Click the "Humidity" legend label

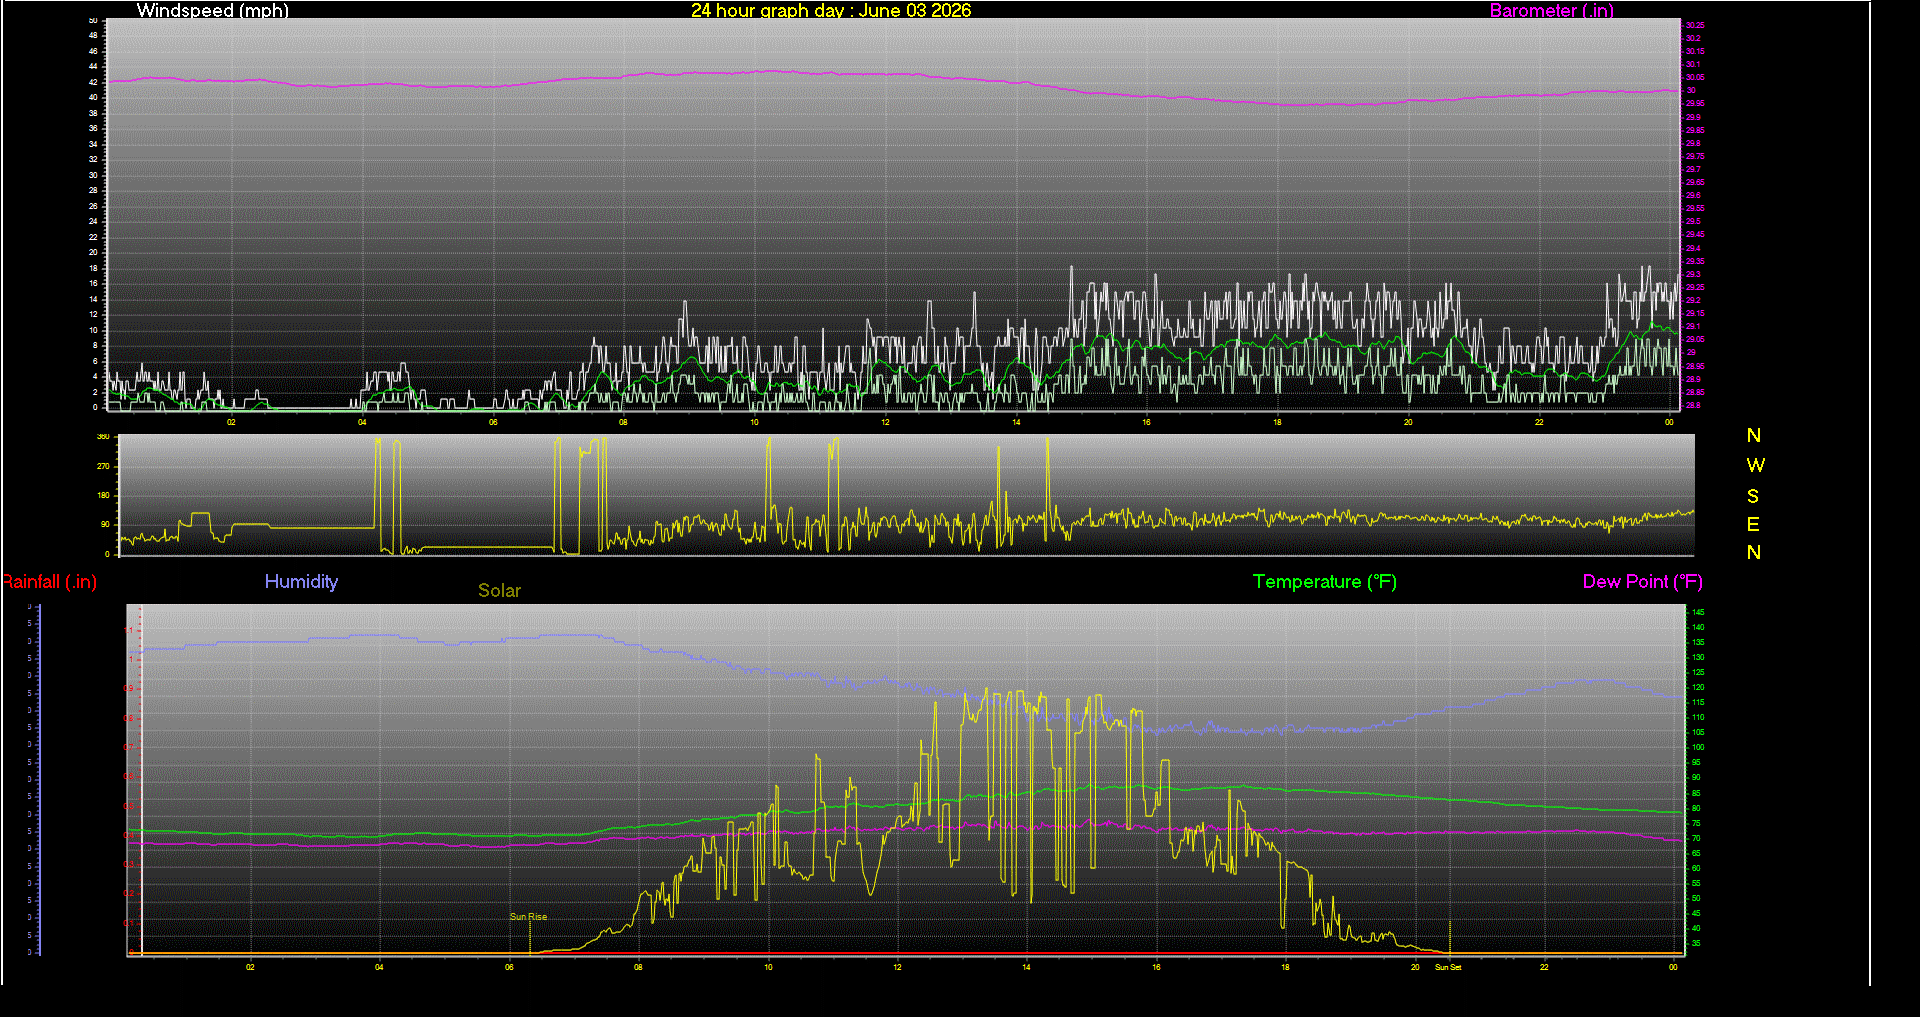pos(301,581)
